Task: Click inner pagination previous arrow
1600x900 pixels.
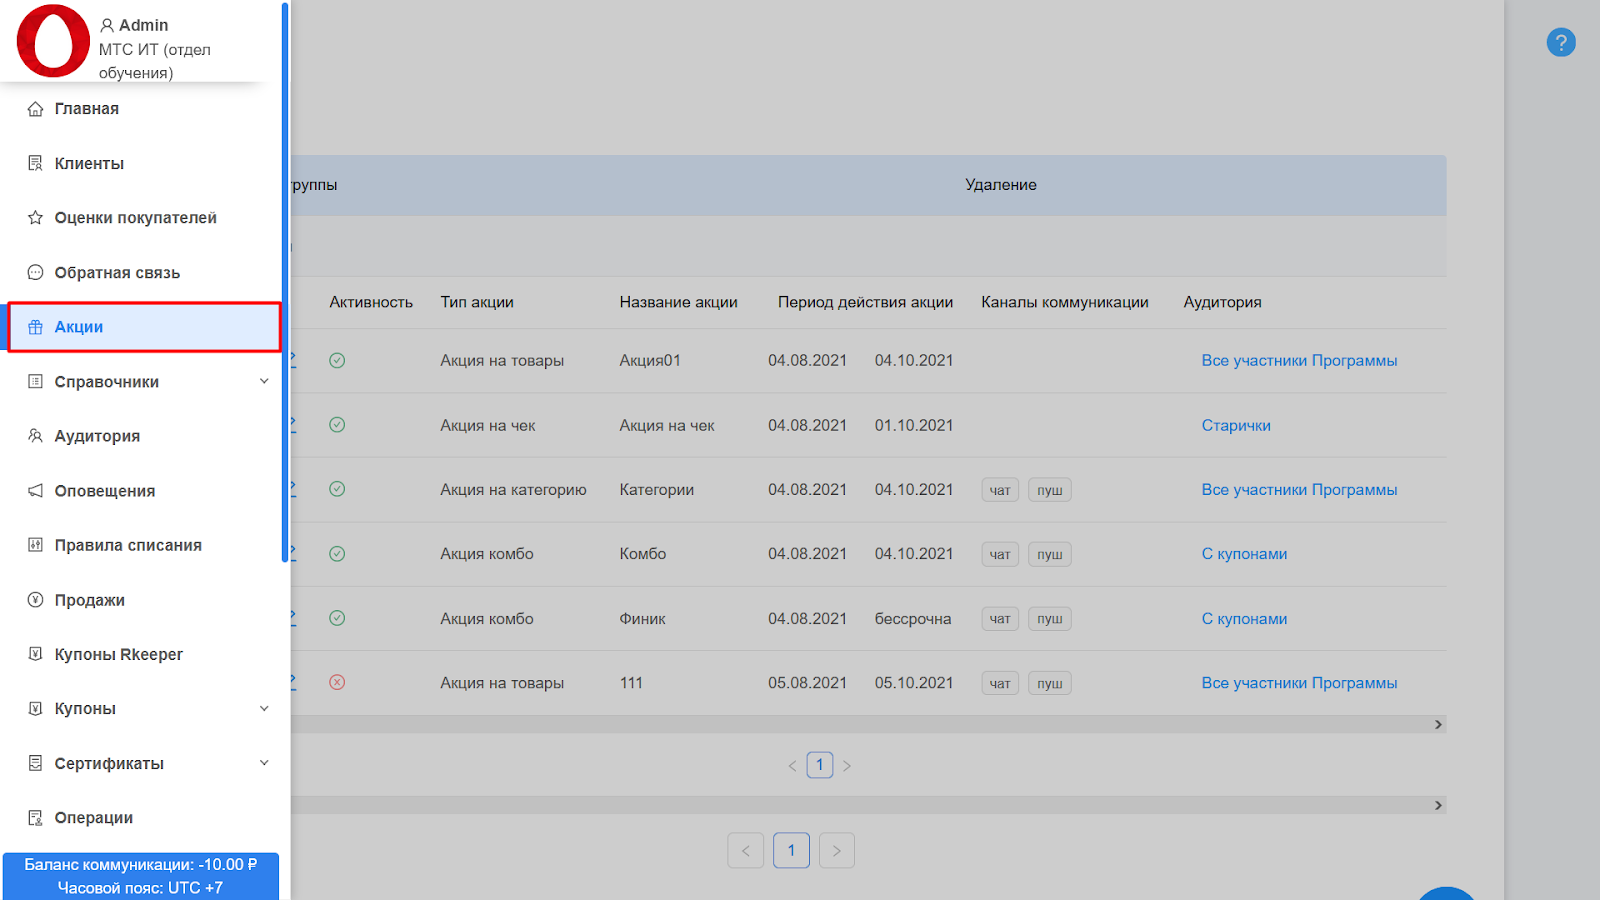Action: coord(792,766)
